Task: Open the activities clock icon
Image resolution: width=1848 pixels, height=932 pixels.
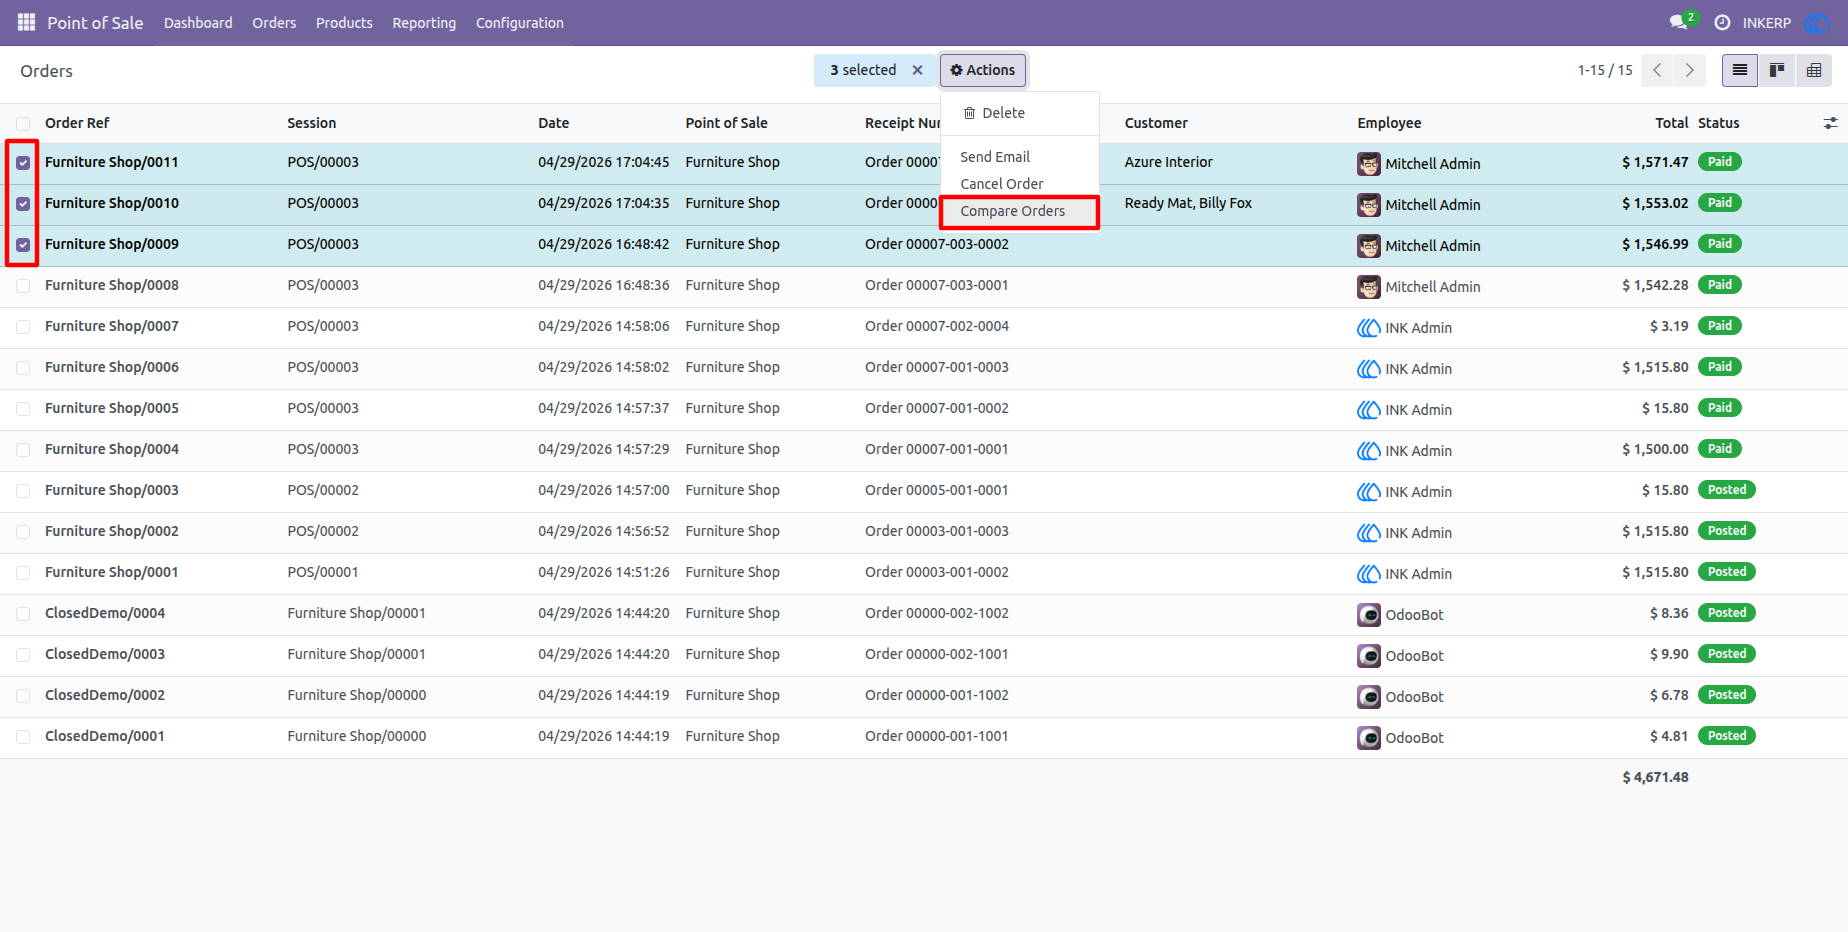Action: pyautogui.click(x=1722, y=22)
